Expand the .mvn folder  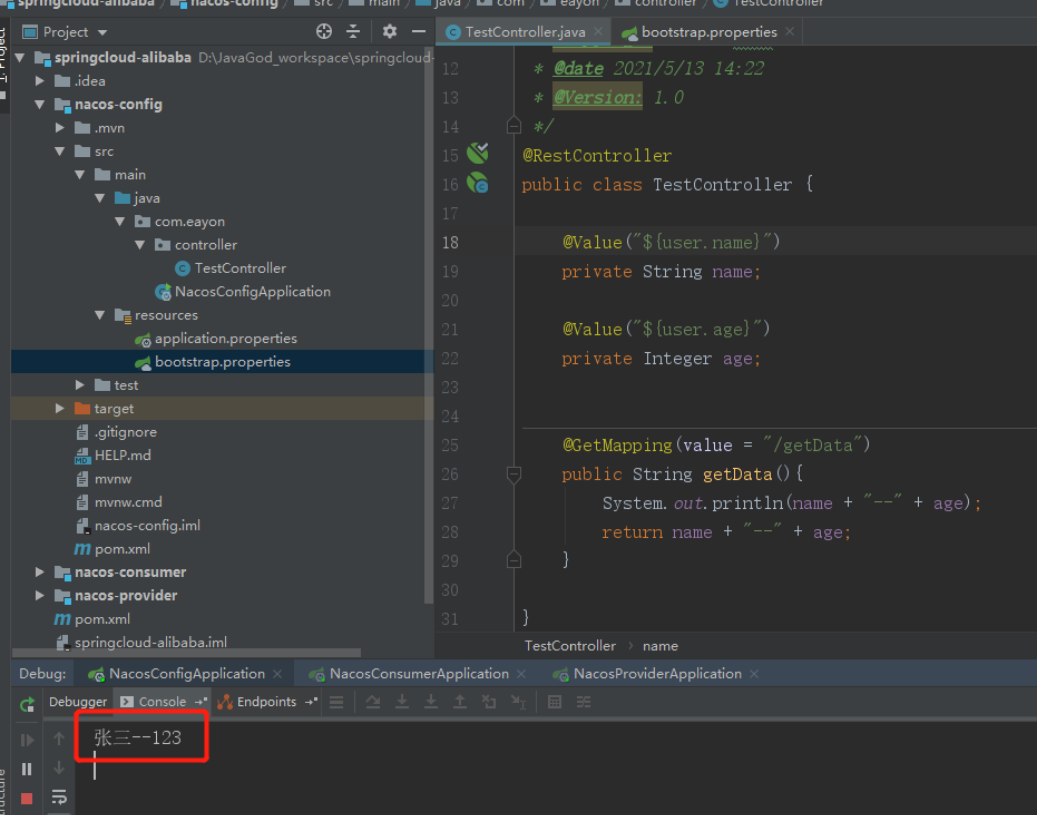coord(60,128)
